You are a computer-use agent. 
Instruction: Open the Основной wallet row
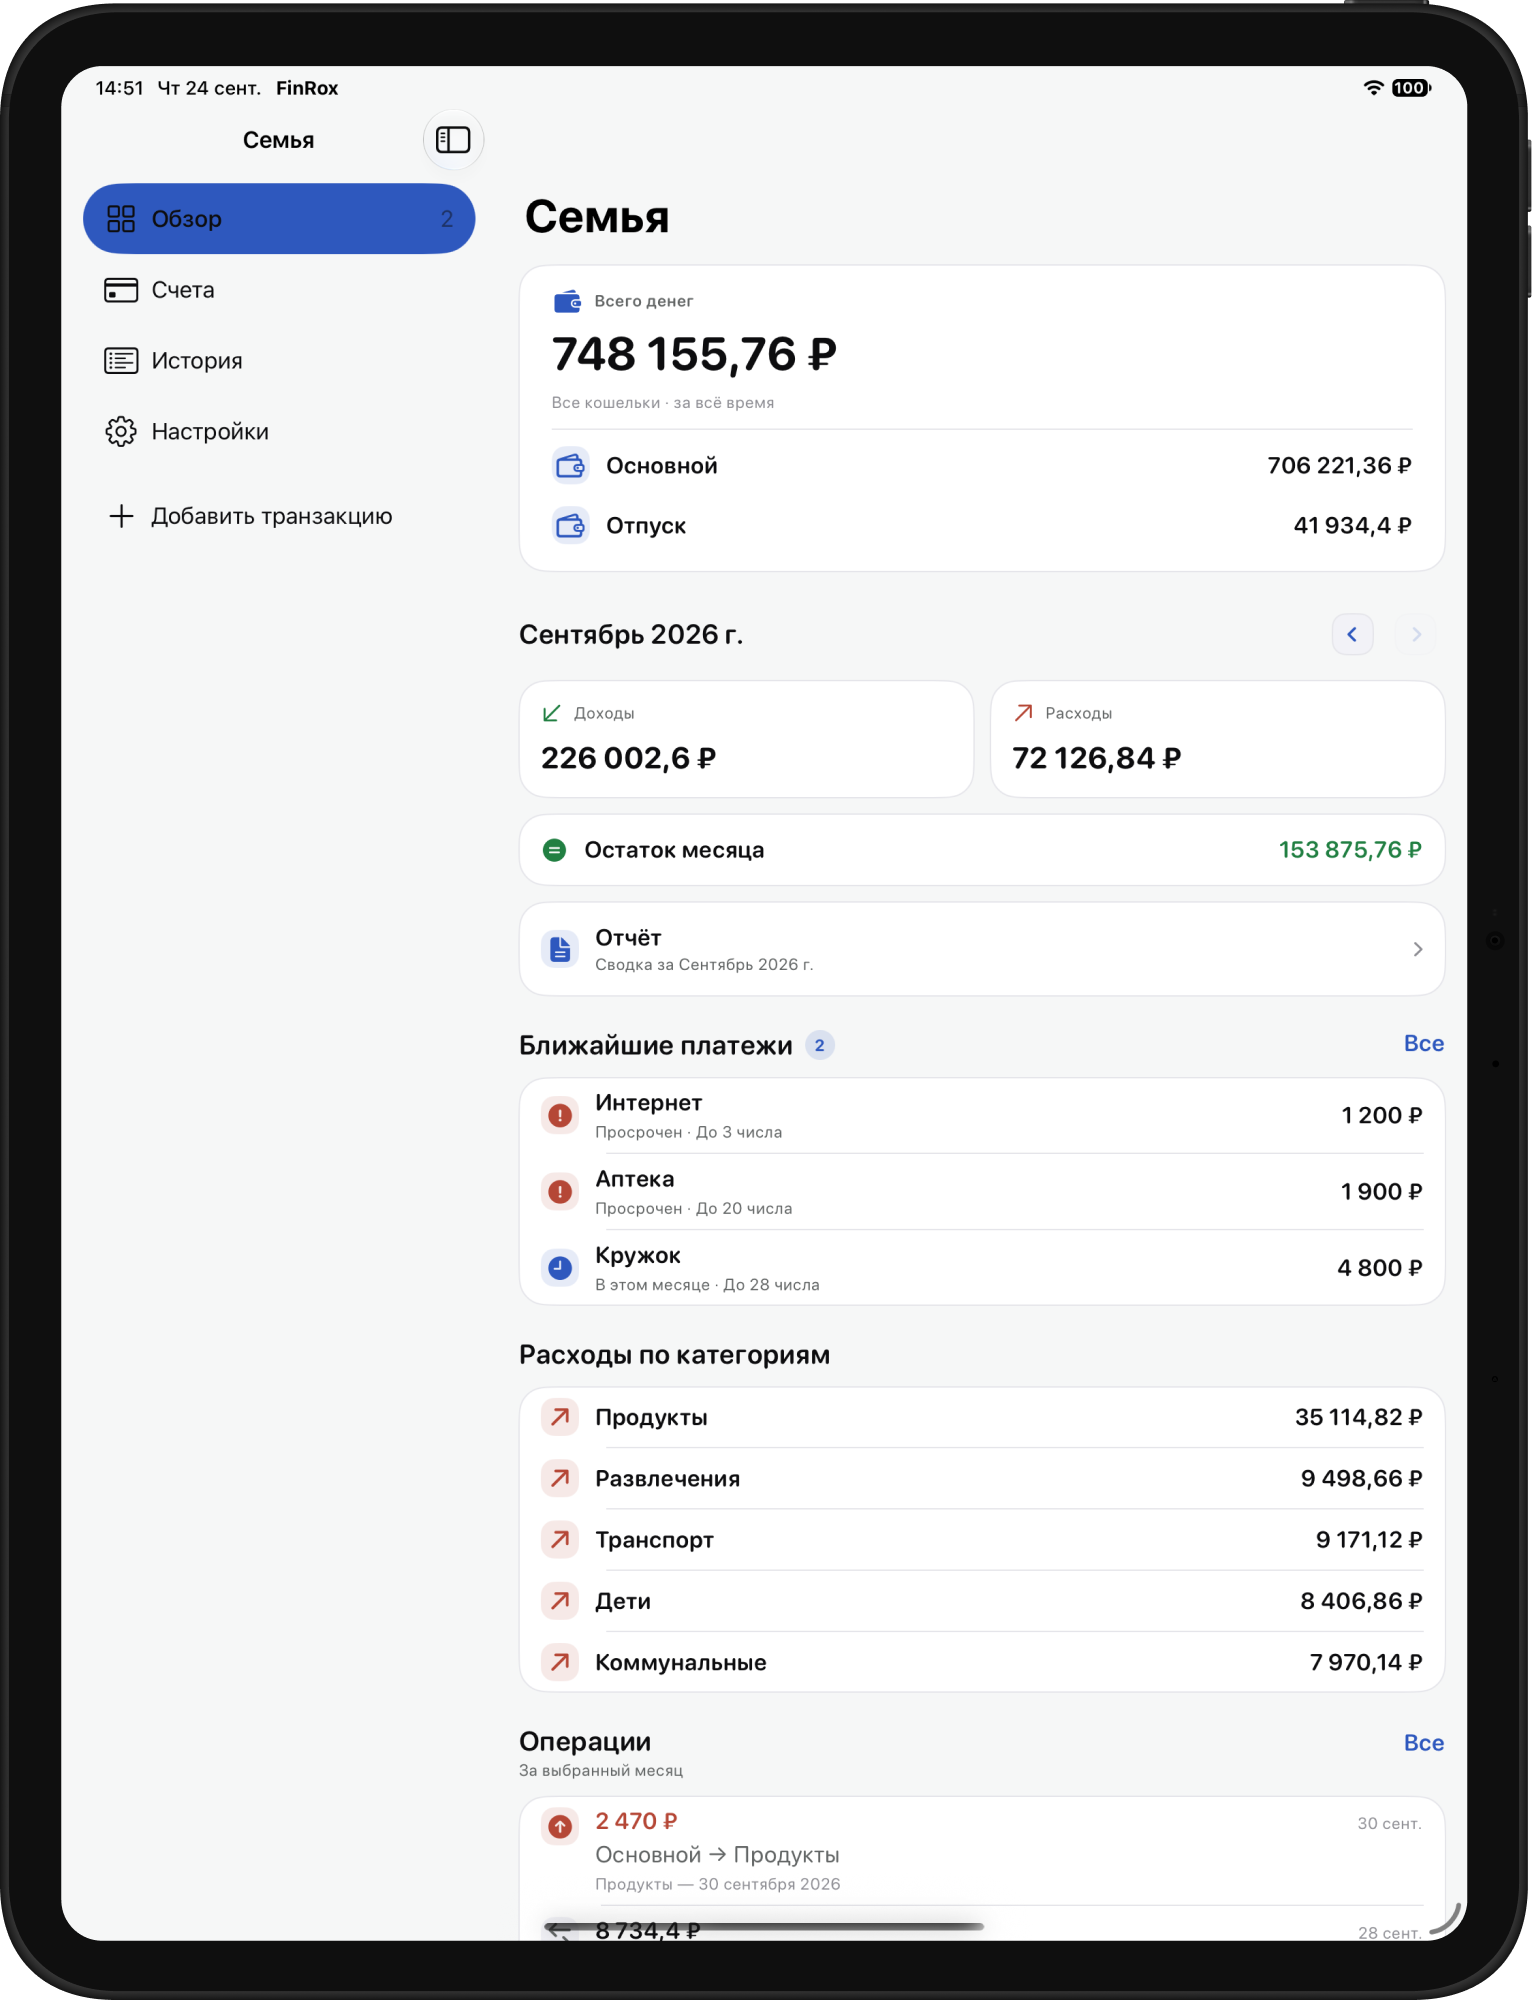tap(982, 466)
